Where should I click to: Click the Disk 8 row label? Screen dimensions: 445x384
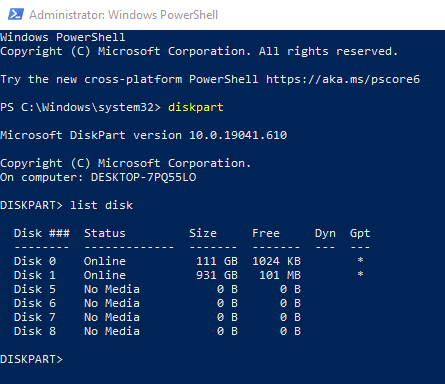[x=35, y=331]
